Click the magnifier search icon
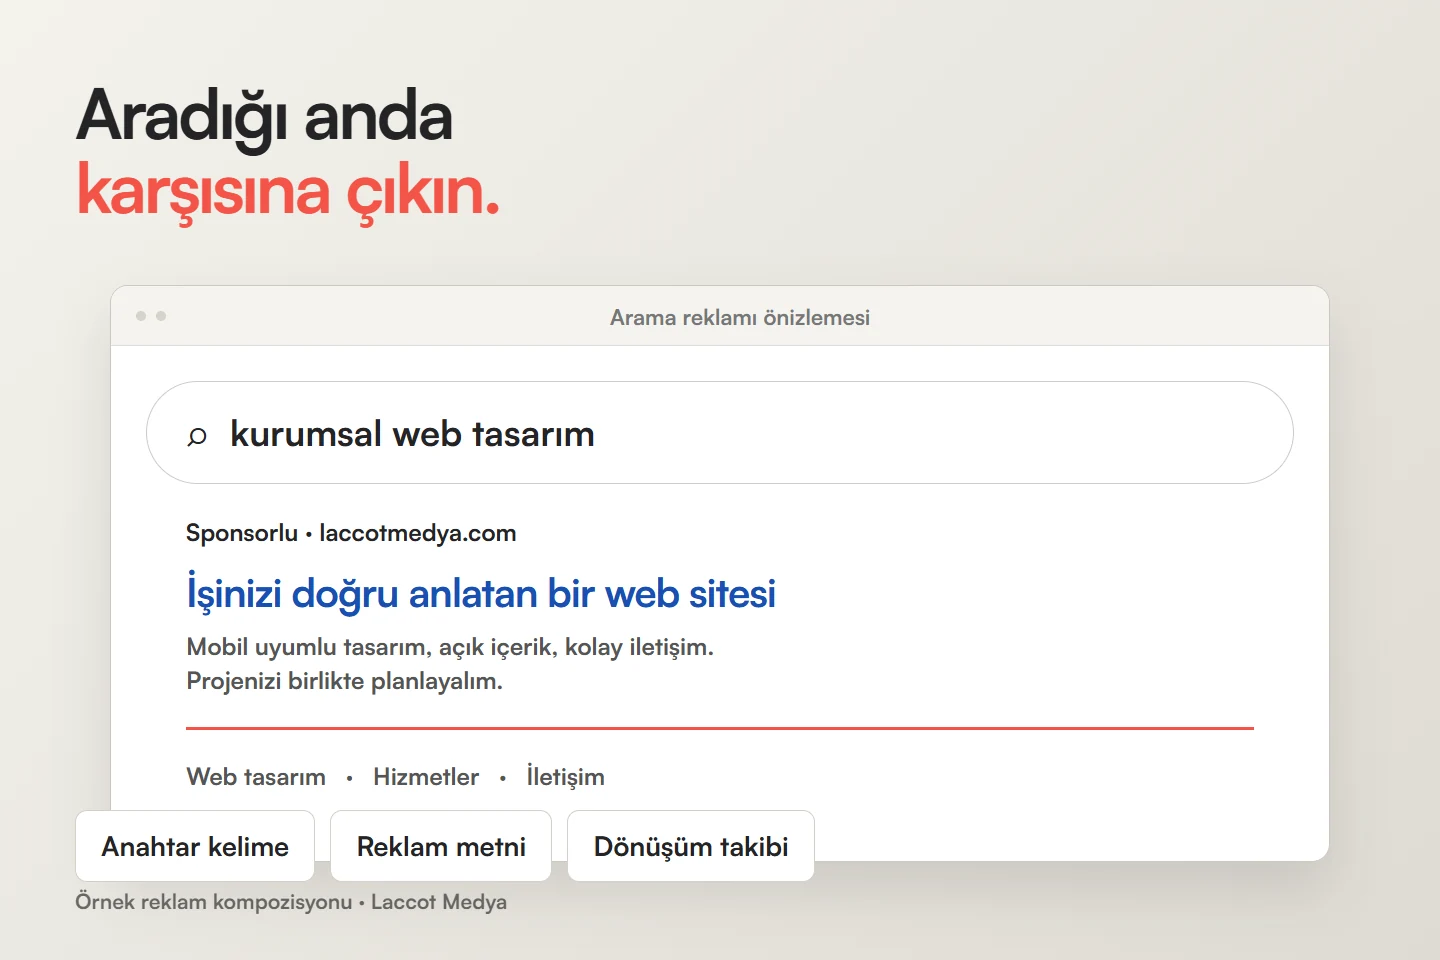The height and width of the screenshot is (960, 1440). pyautogui.click(x=197, y=436)
